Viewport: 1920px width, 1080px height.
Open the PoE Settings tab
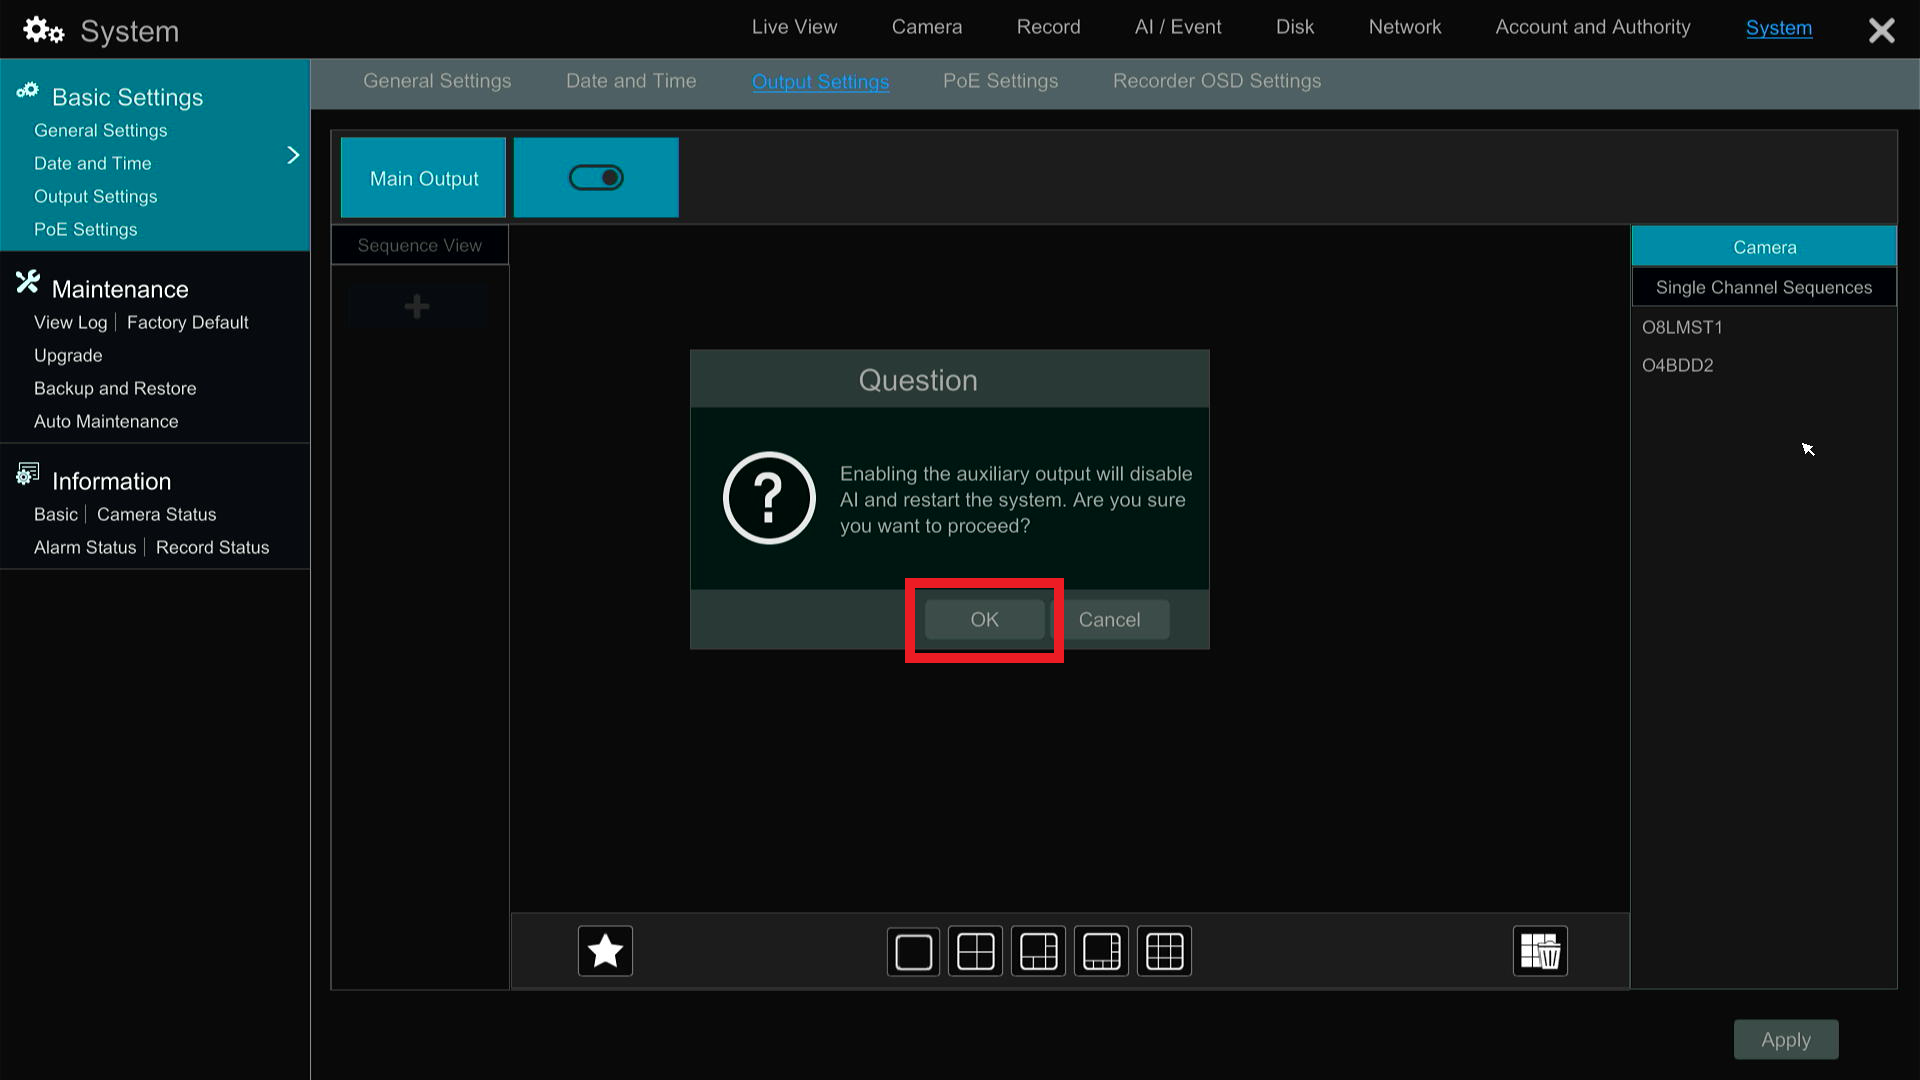tap(1000, 81)
